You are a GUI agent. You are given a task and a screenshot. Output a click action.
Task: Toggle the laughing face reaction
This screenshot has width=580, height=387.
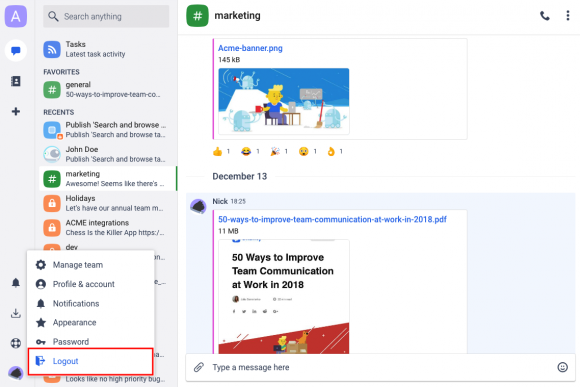pyautogui.click(x=250, y=151)
